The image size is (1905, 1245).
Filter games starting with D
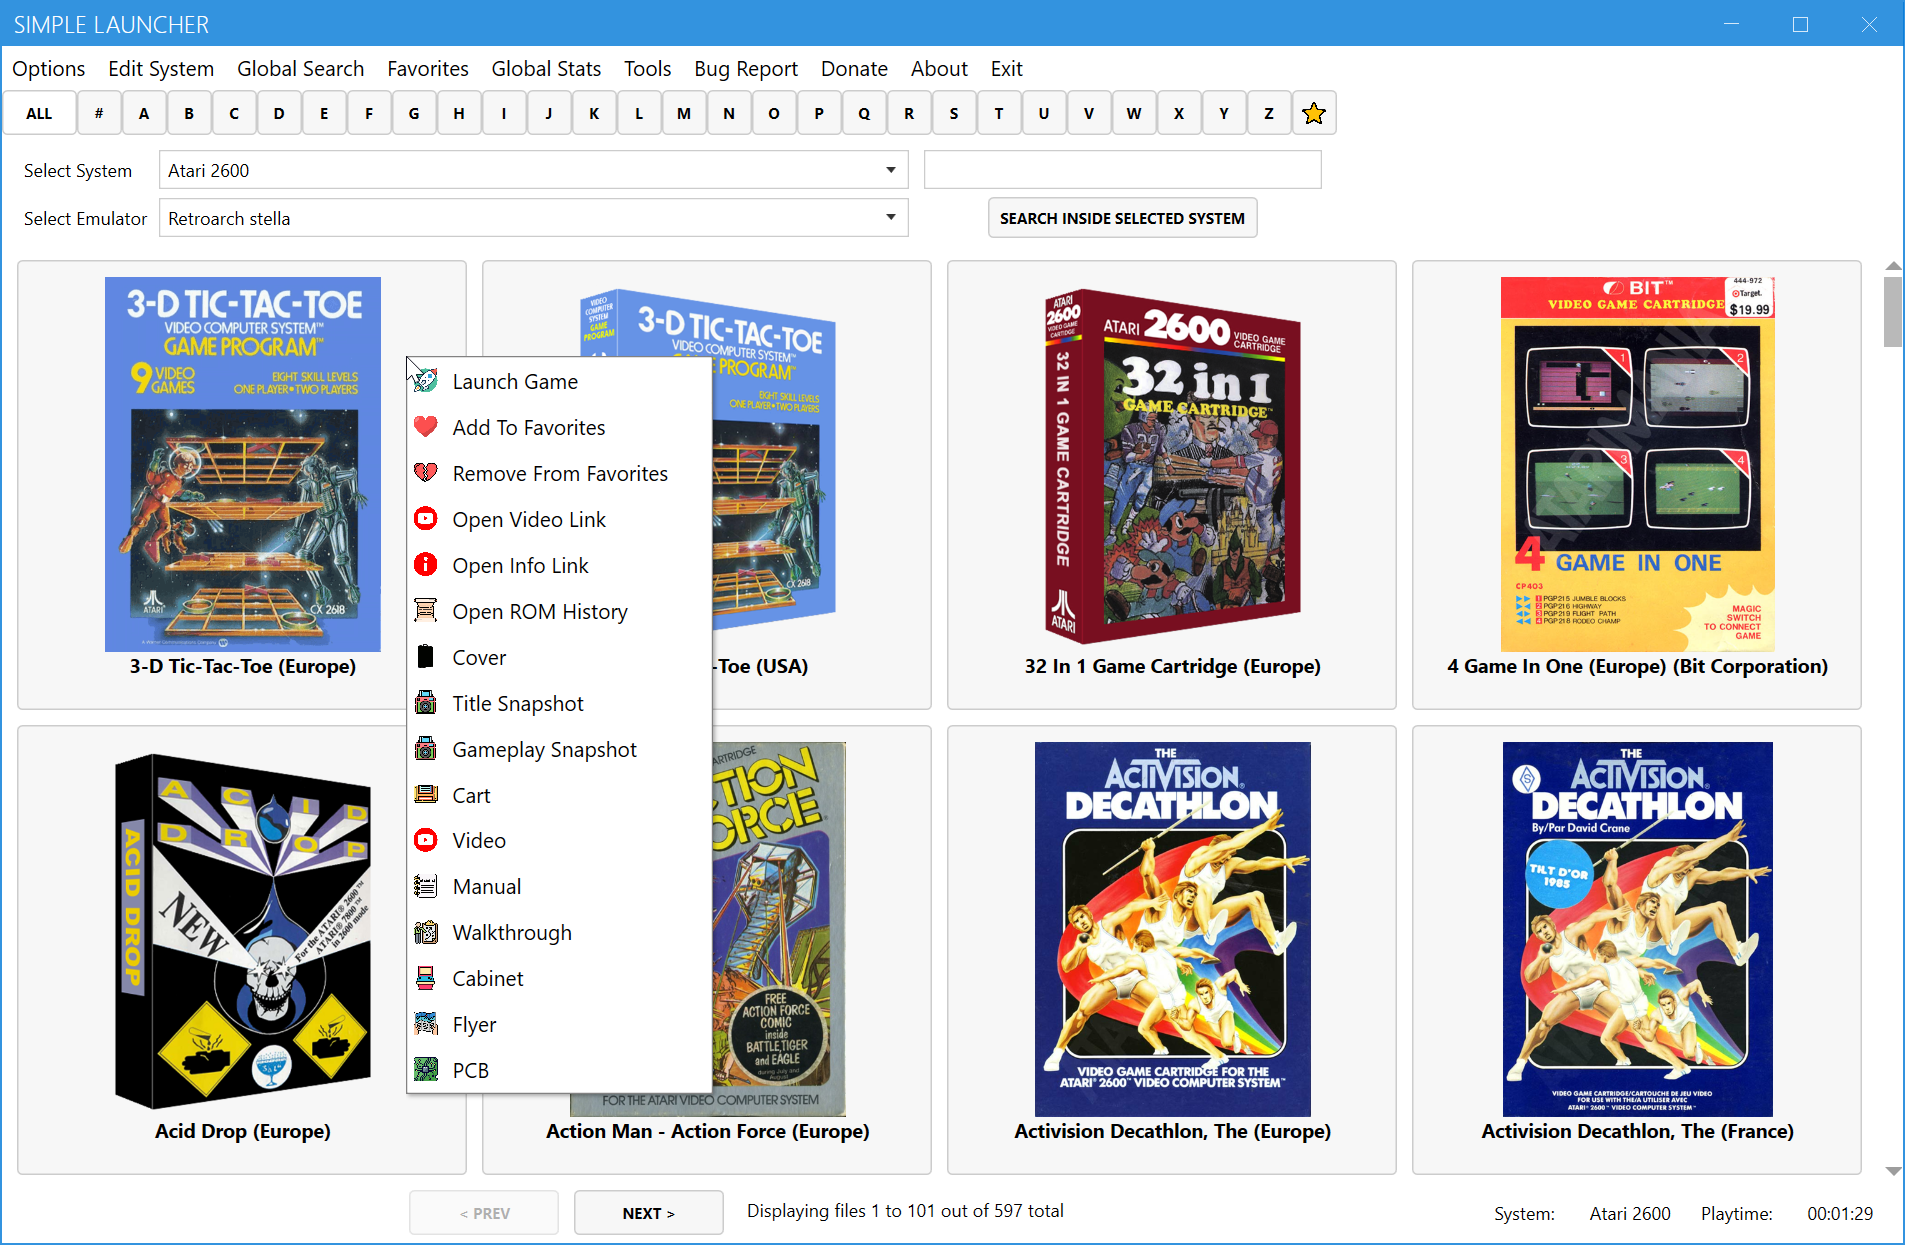[x=279, y=113]
